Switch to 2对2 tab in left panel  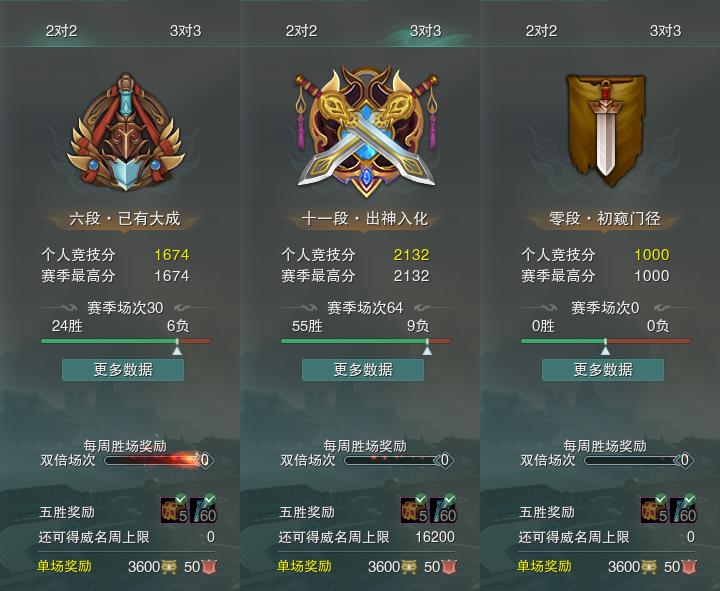pyautogui.click(x=62, y=31)
